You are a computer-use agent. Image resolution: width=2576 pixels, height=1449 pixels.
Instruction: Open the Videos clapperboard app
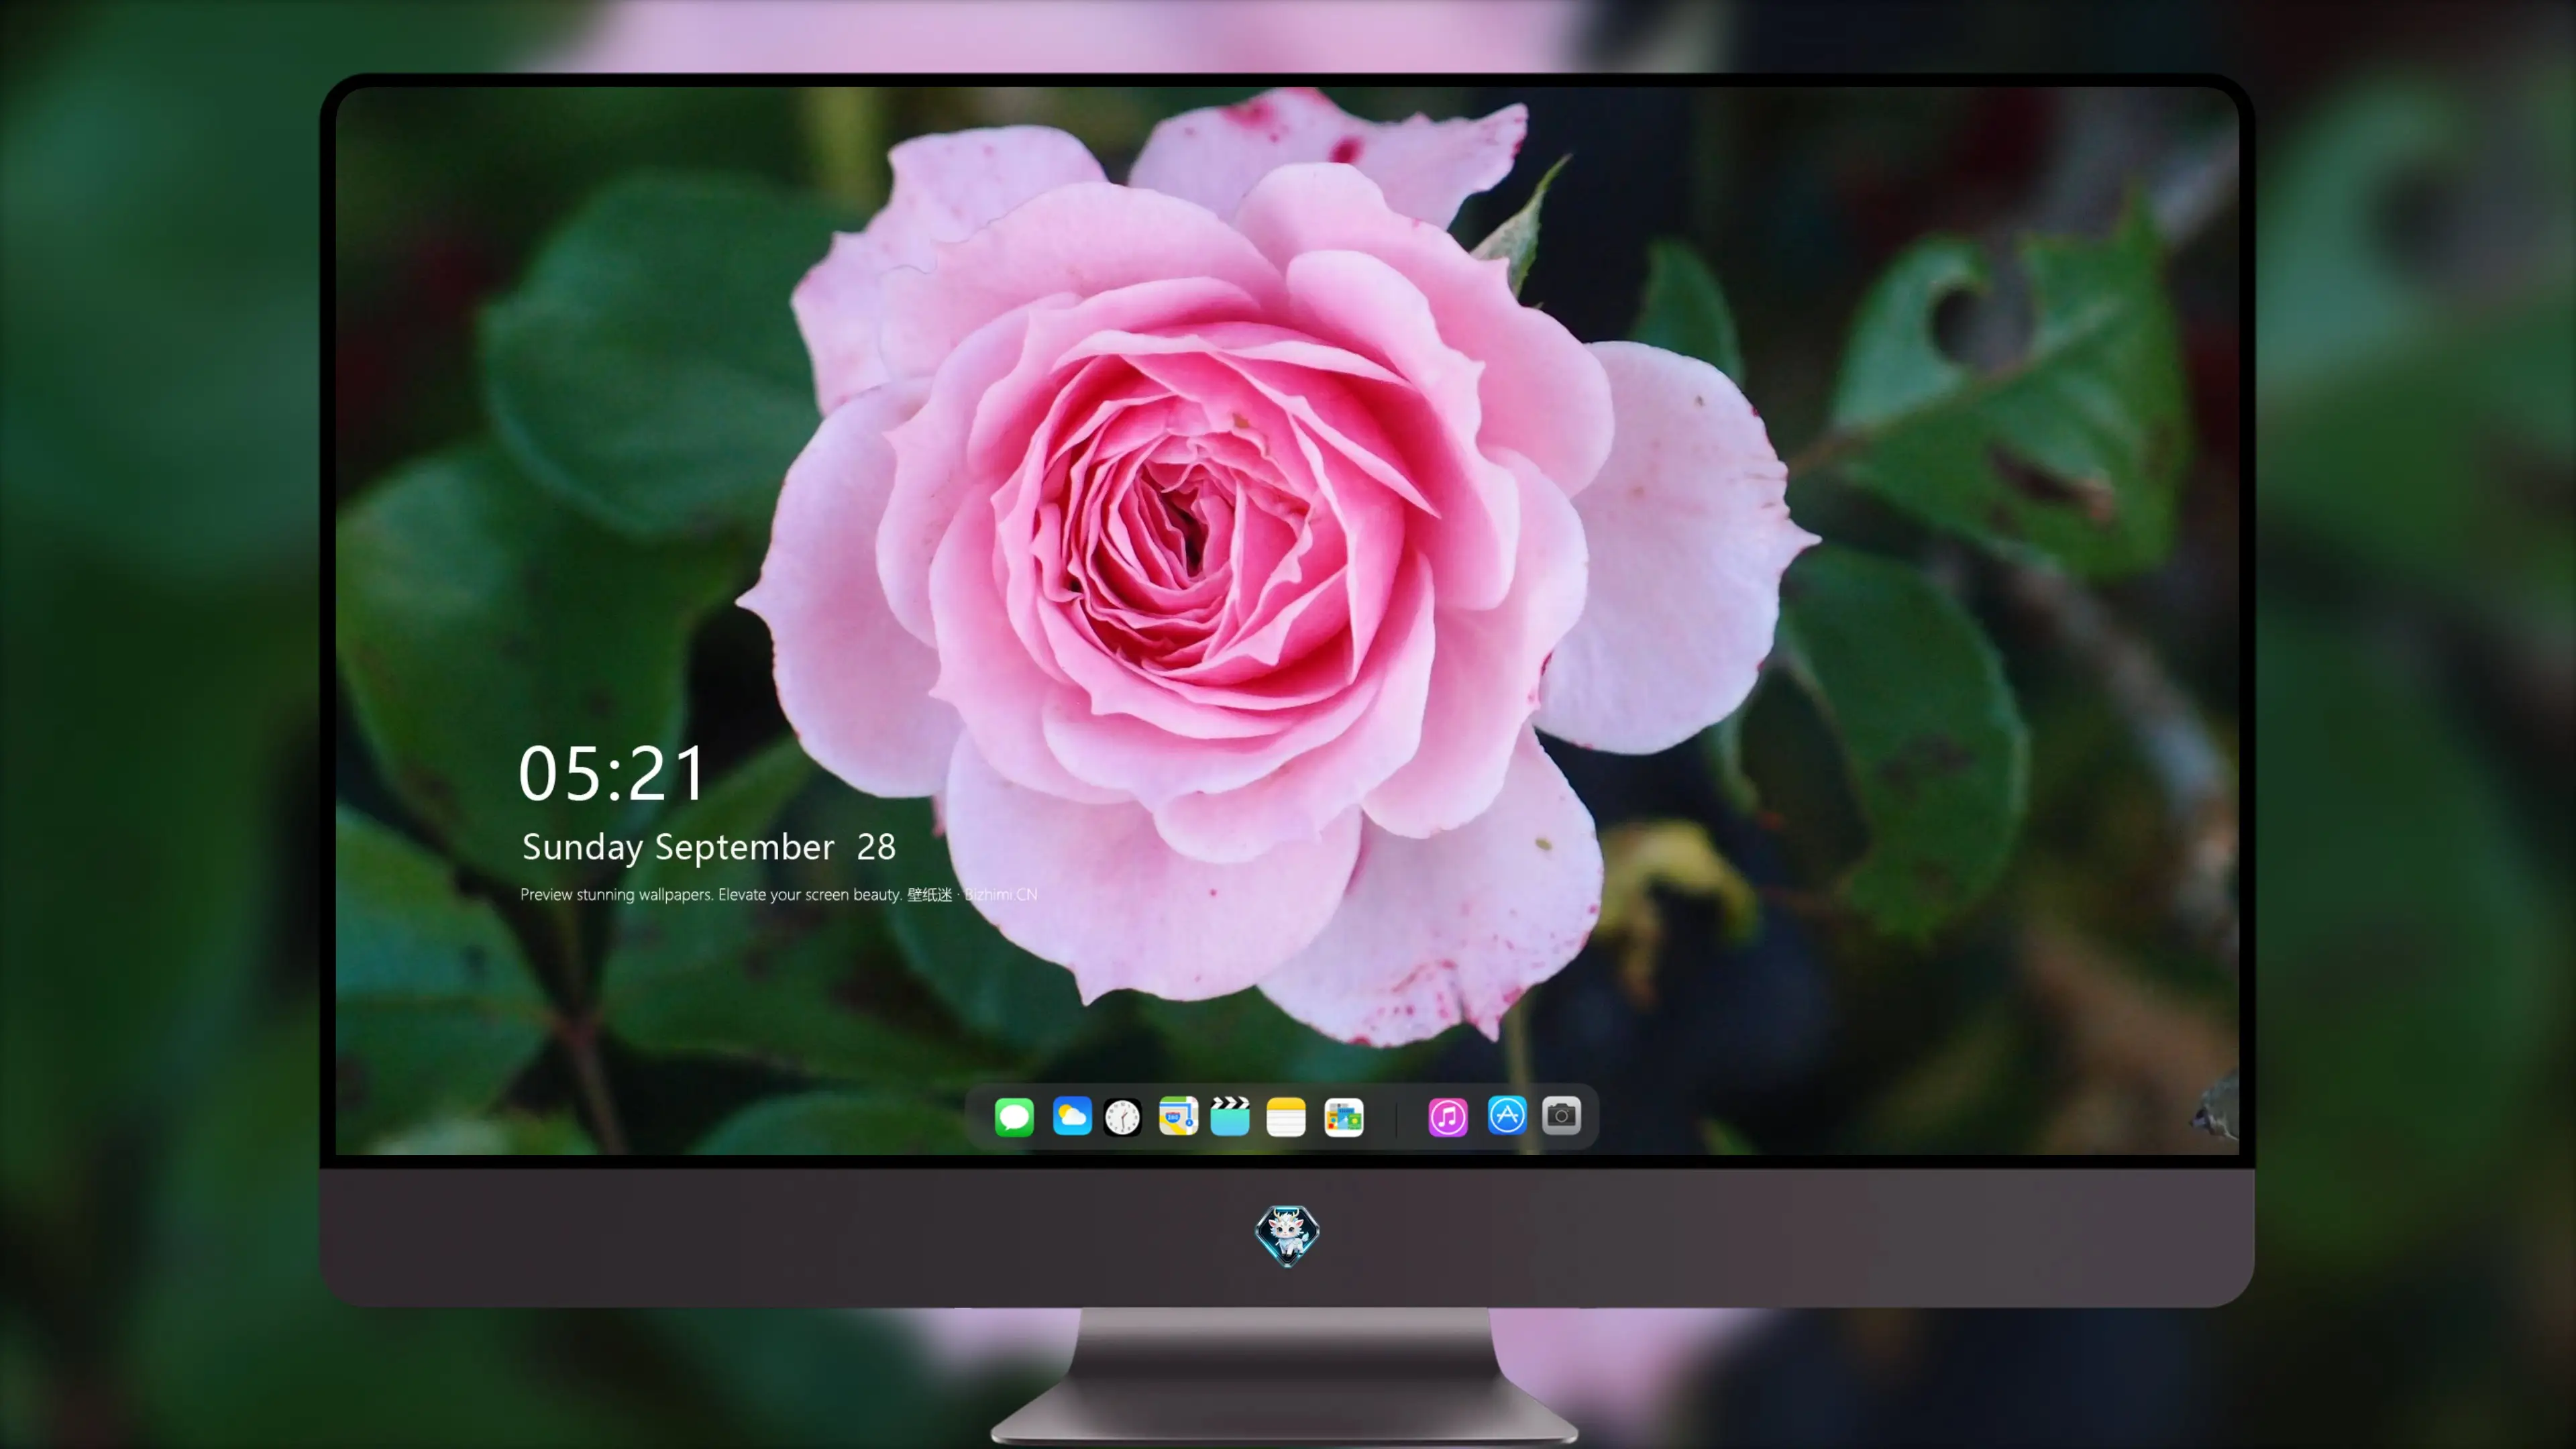click(1230, 1116)
